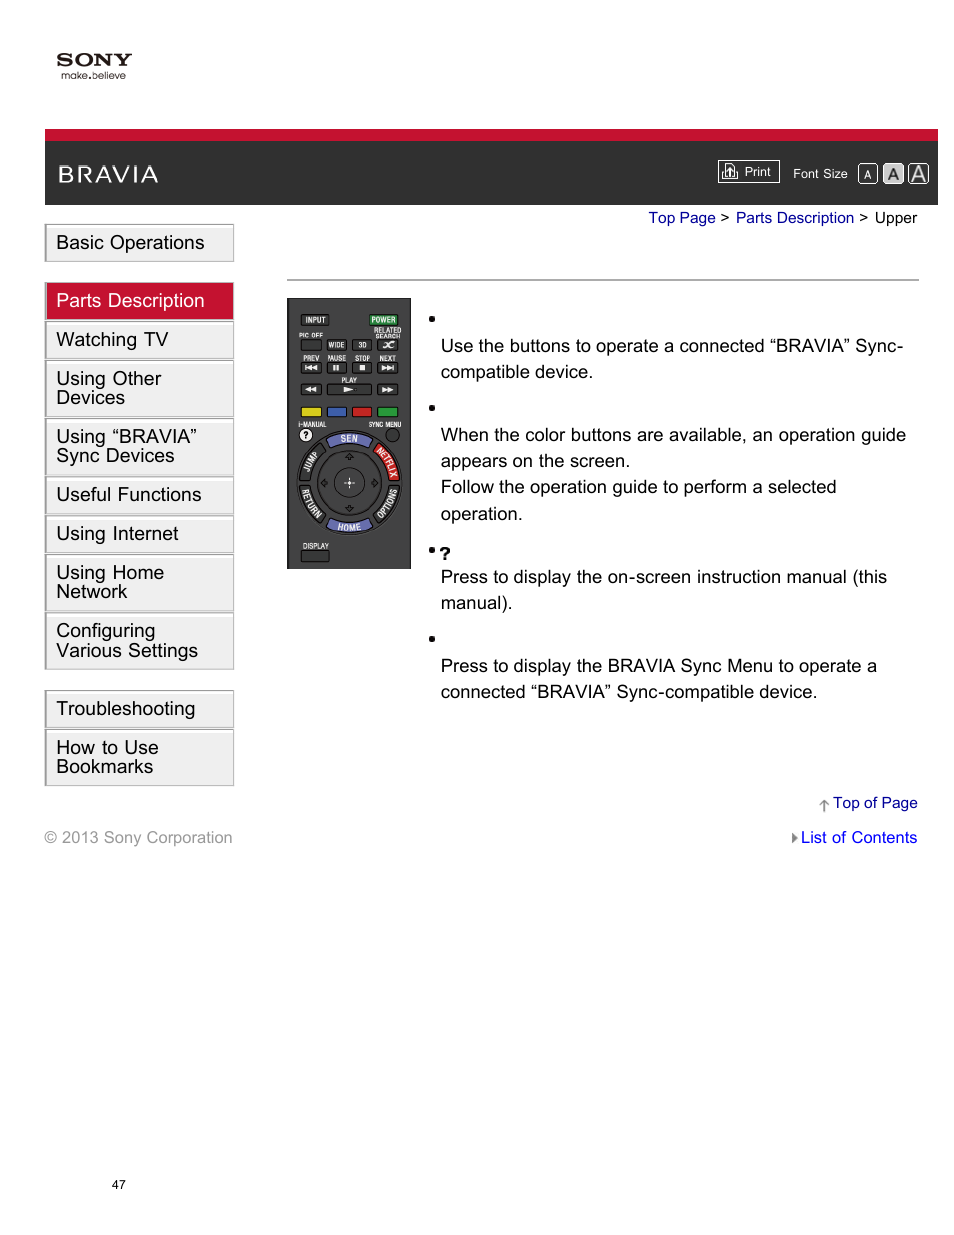Click the left arrow on the remote d-pad
The height and width of the screenshot is (1235, 954).
pyautogui.click(x=323, y=483)
